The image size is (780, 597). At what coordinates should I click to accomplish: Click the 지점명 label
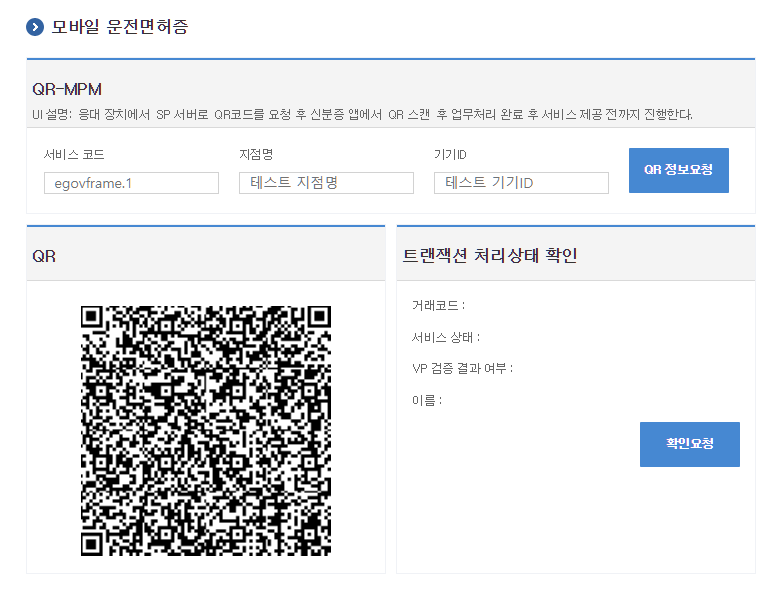click(x=256, y=154)
